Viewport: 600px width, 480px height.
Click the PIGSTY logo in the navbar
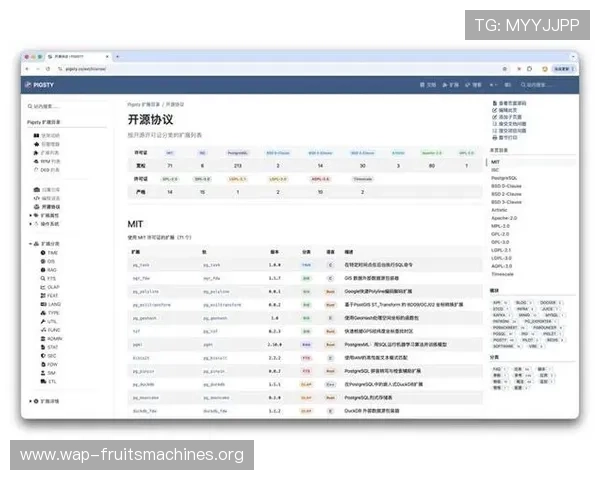coord(40,85)
